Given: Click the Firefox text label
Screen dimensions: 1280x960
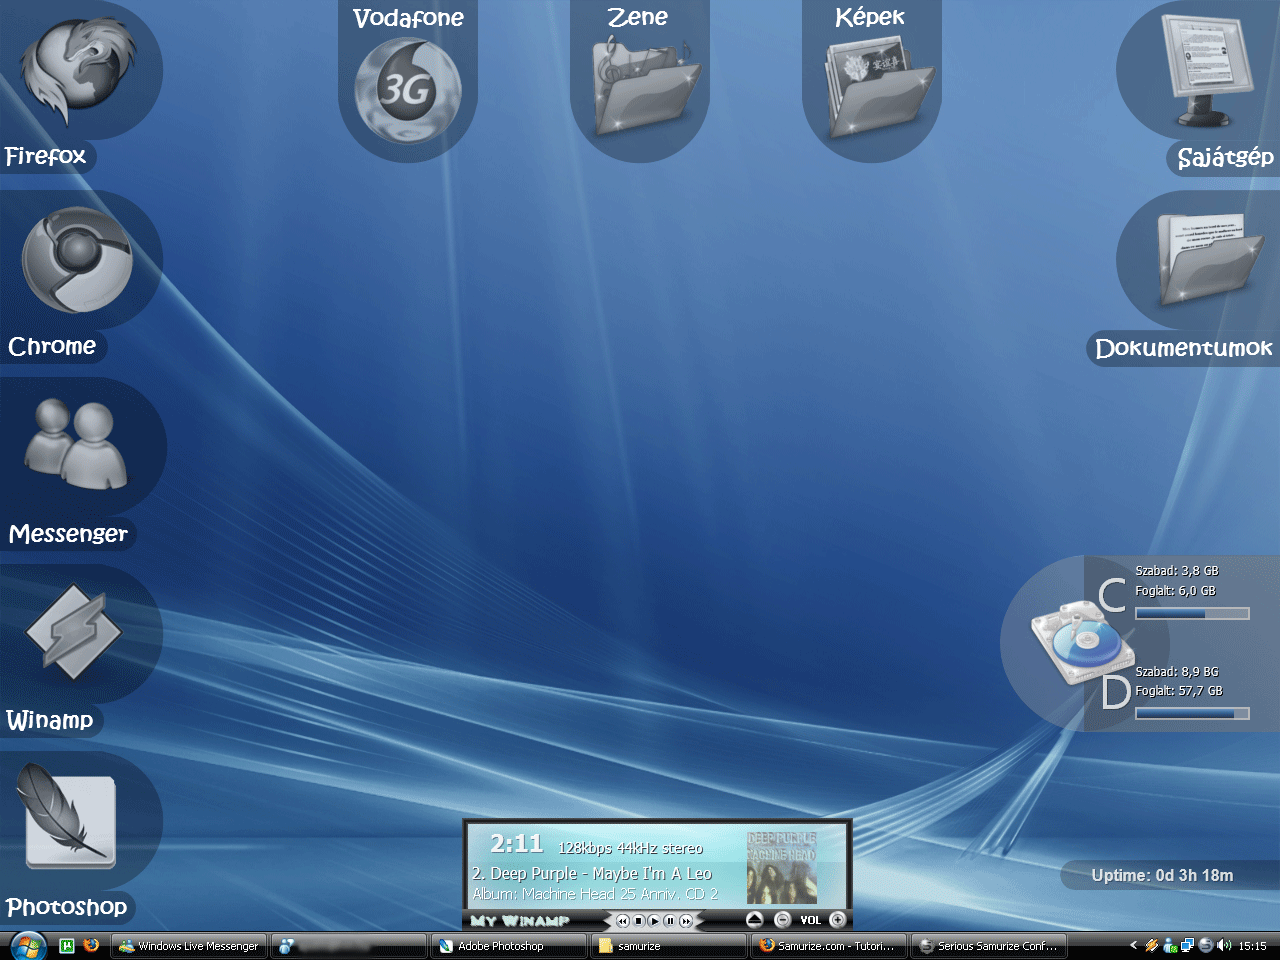Looking at the screenshot, I should click(x=45, y=156).
